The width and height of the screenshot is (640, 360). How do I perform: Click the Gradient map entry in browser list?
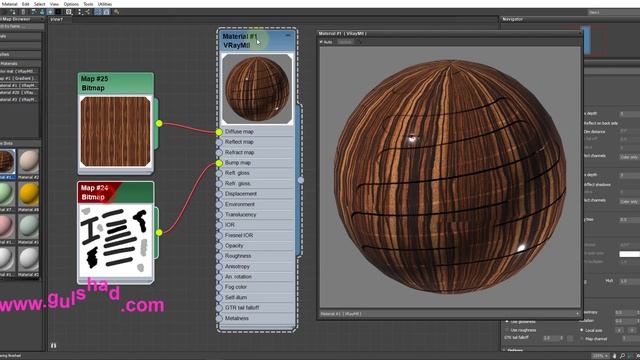click(19, 78)
